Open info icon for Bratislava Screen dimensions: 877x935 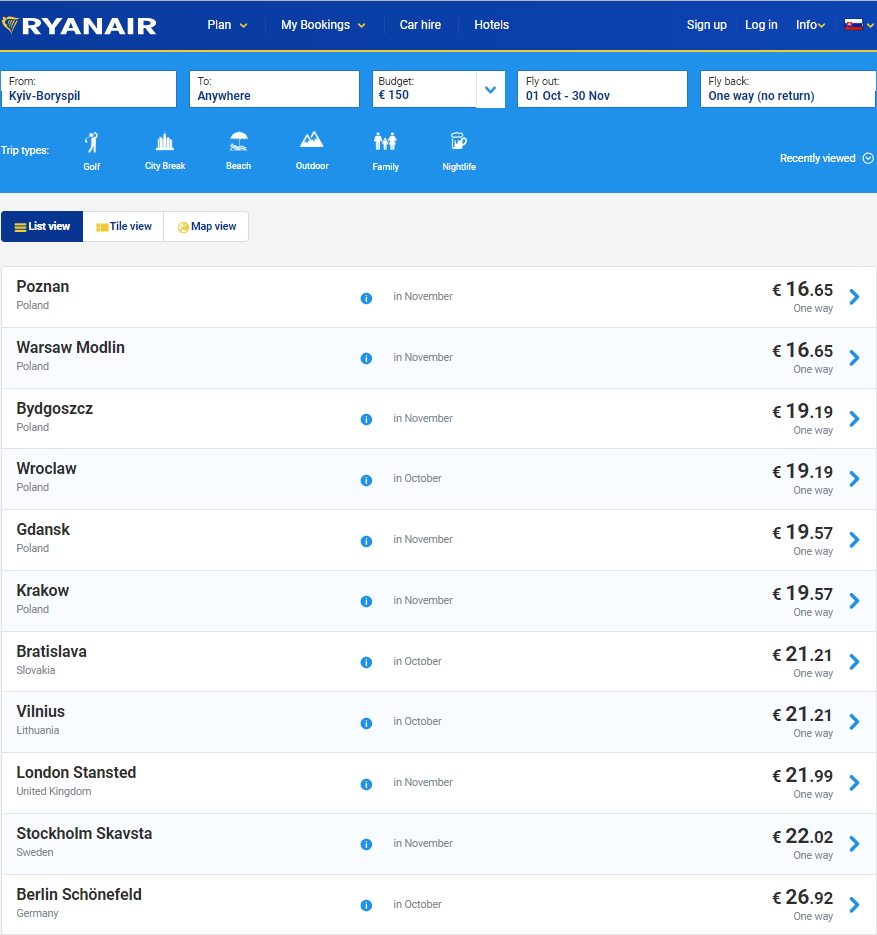367,662
